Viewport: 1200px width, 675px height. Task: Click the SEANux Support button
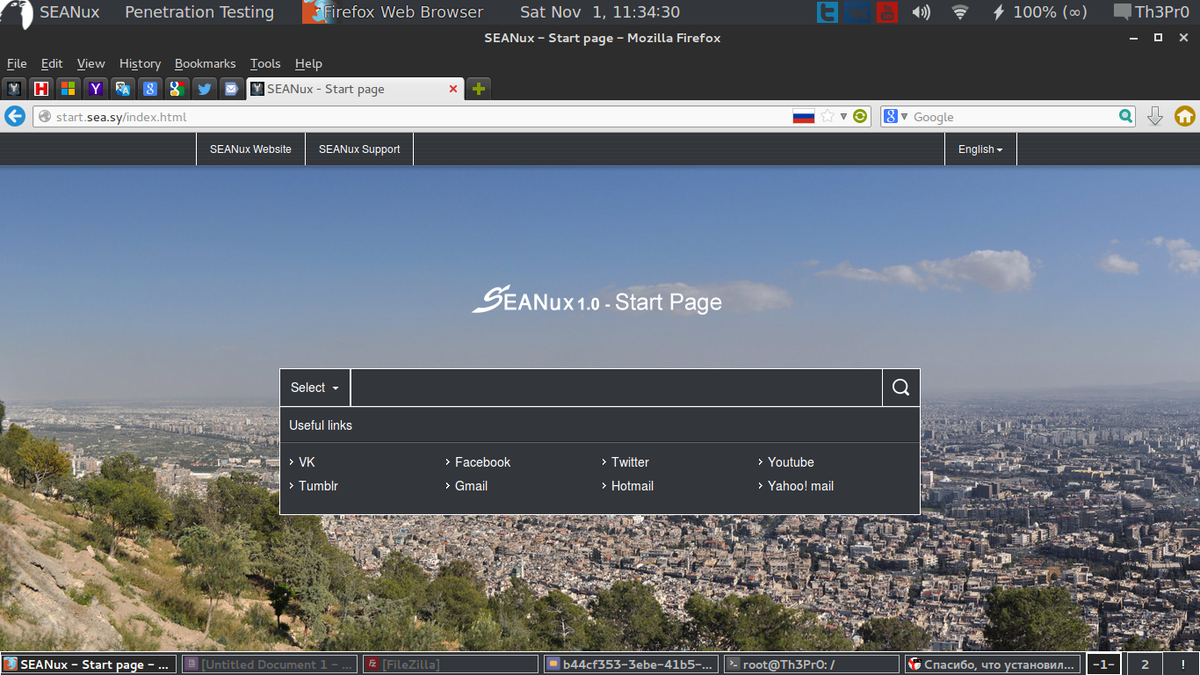359,148
